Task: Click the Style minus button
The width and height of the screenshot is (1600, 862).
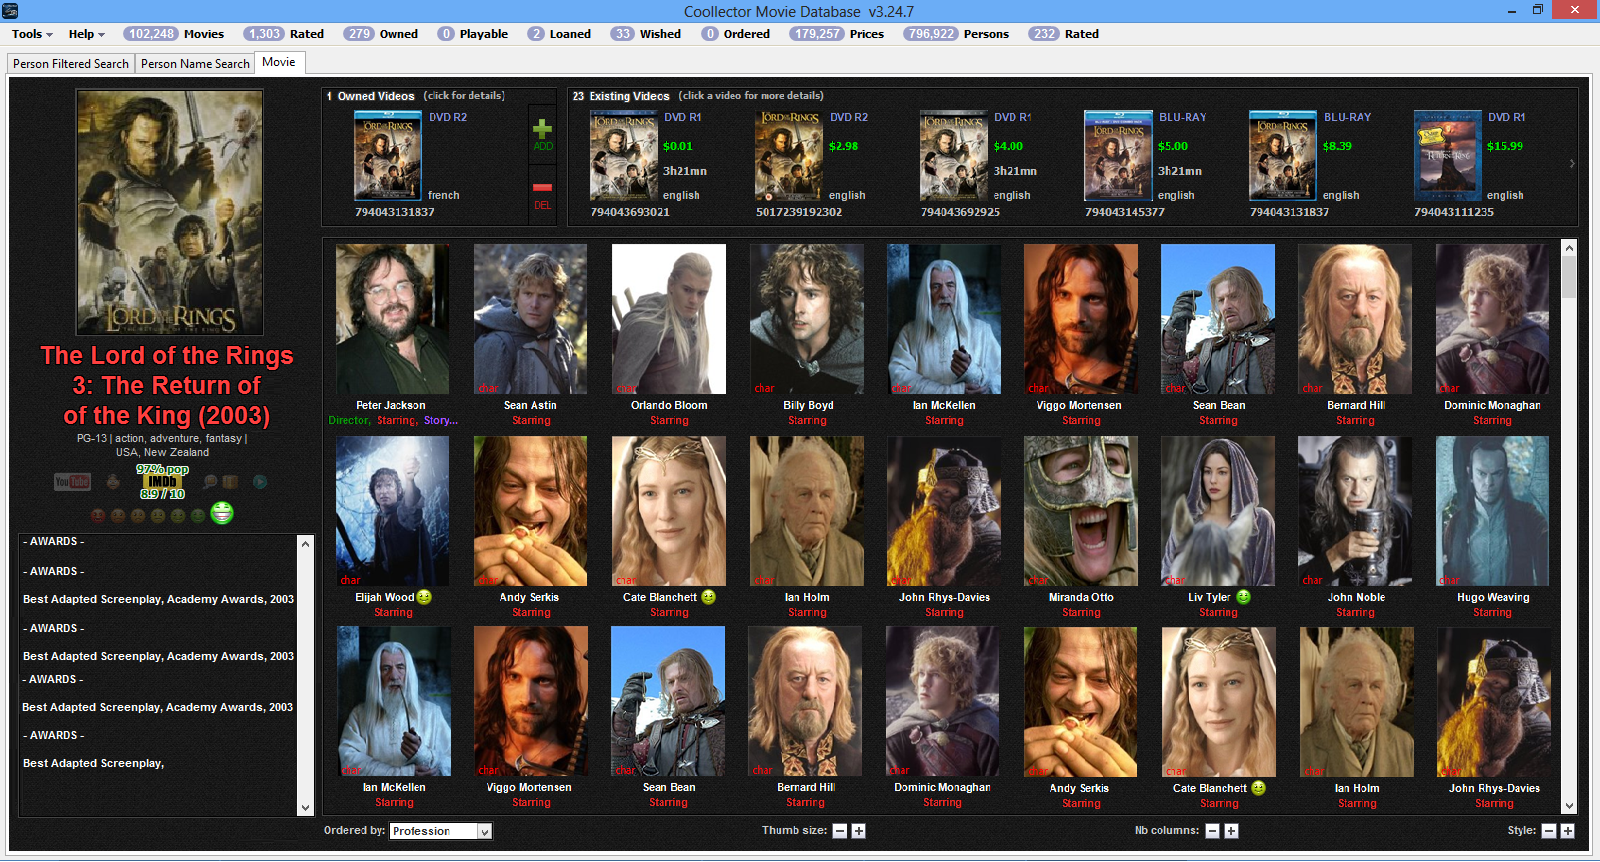Action: pyautogui.click(x=1548, y=831)
